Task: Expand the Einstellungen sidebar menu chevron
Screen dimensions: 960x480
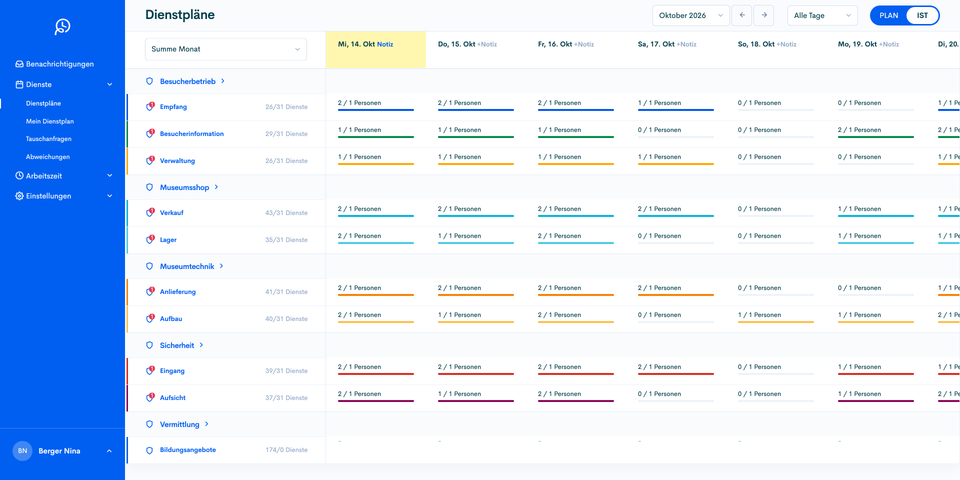Action: pos(110,197)
